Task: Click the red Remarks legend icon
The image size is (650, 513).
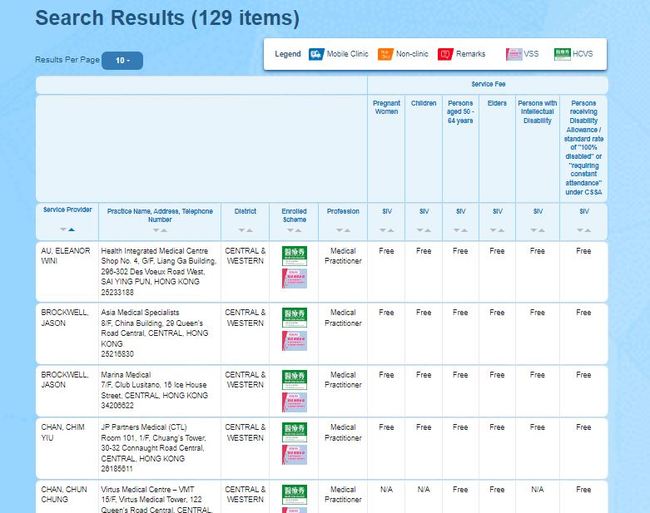Action: pyautogui.click(x=445, y=53)
